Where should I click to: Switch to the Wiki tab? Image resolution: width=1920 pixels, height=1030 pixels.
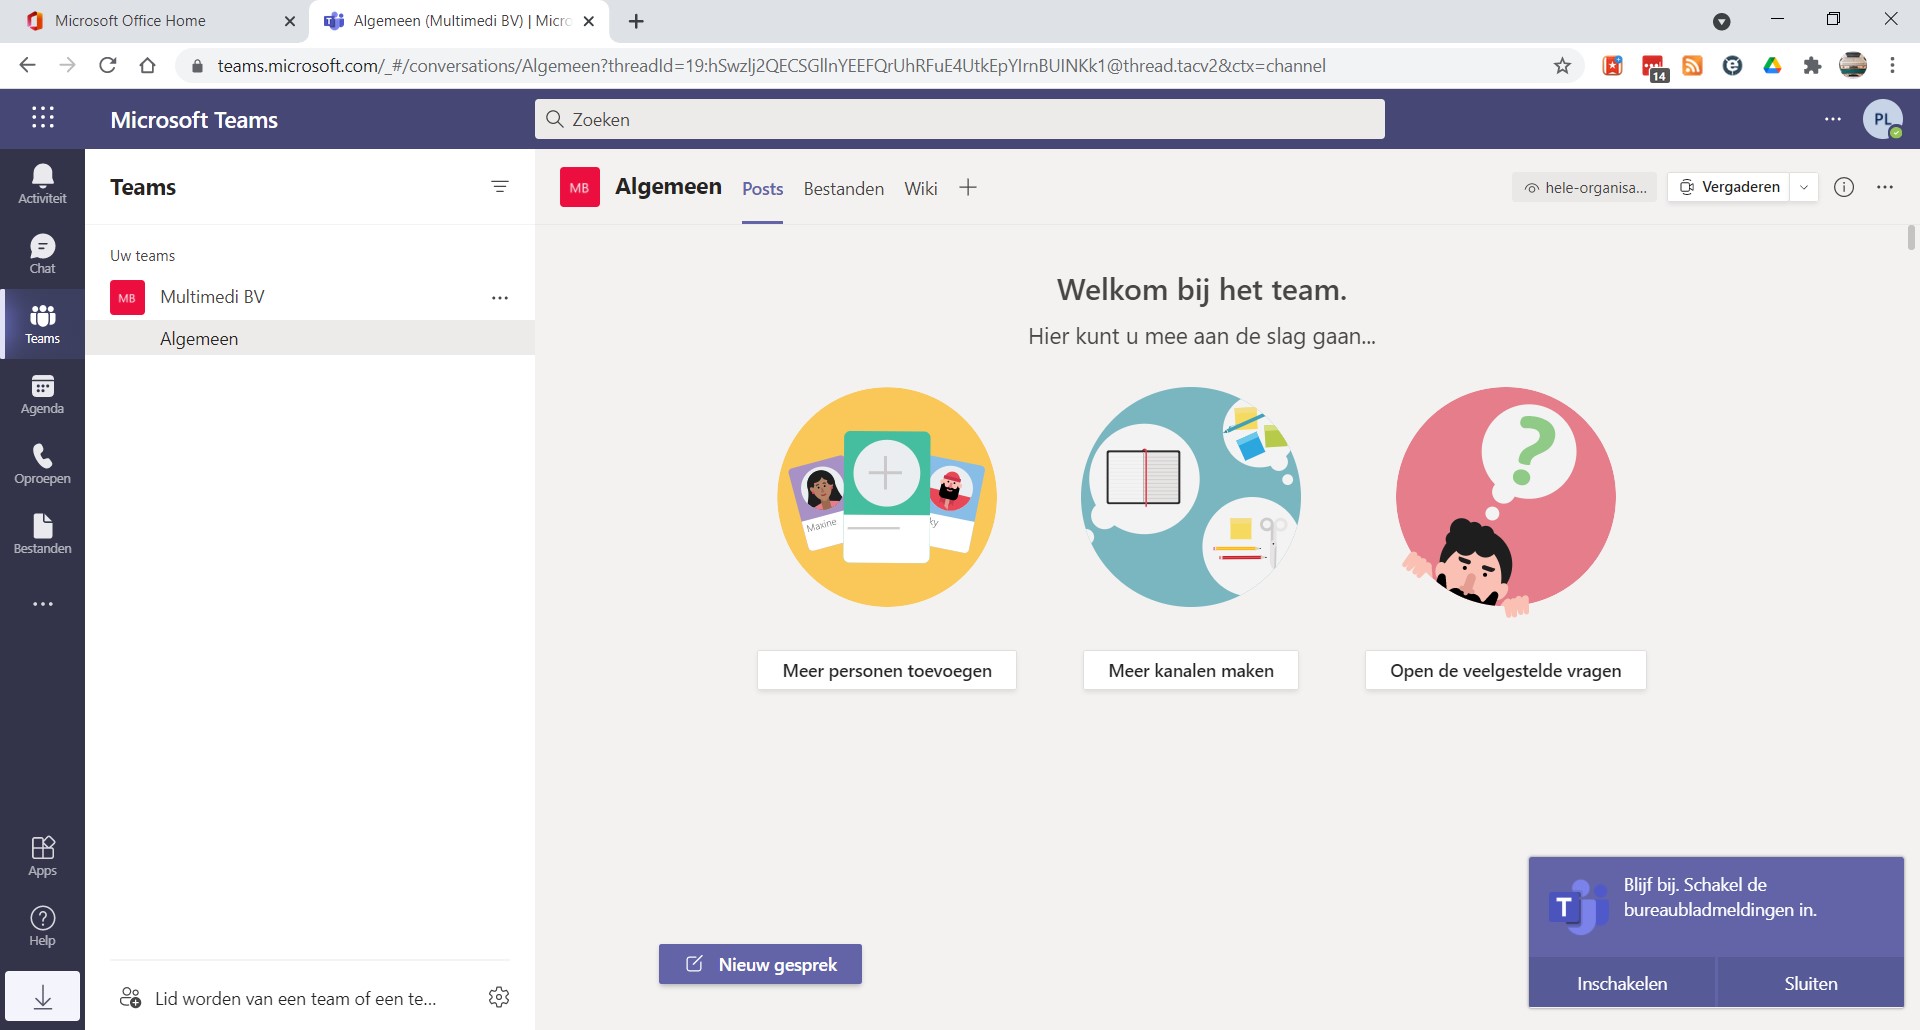coord(921,189)
